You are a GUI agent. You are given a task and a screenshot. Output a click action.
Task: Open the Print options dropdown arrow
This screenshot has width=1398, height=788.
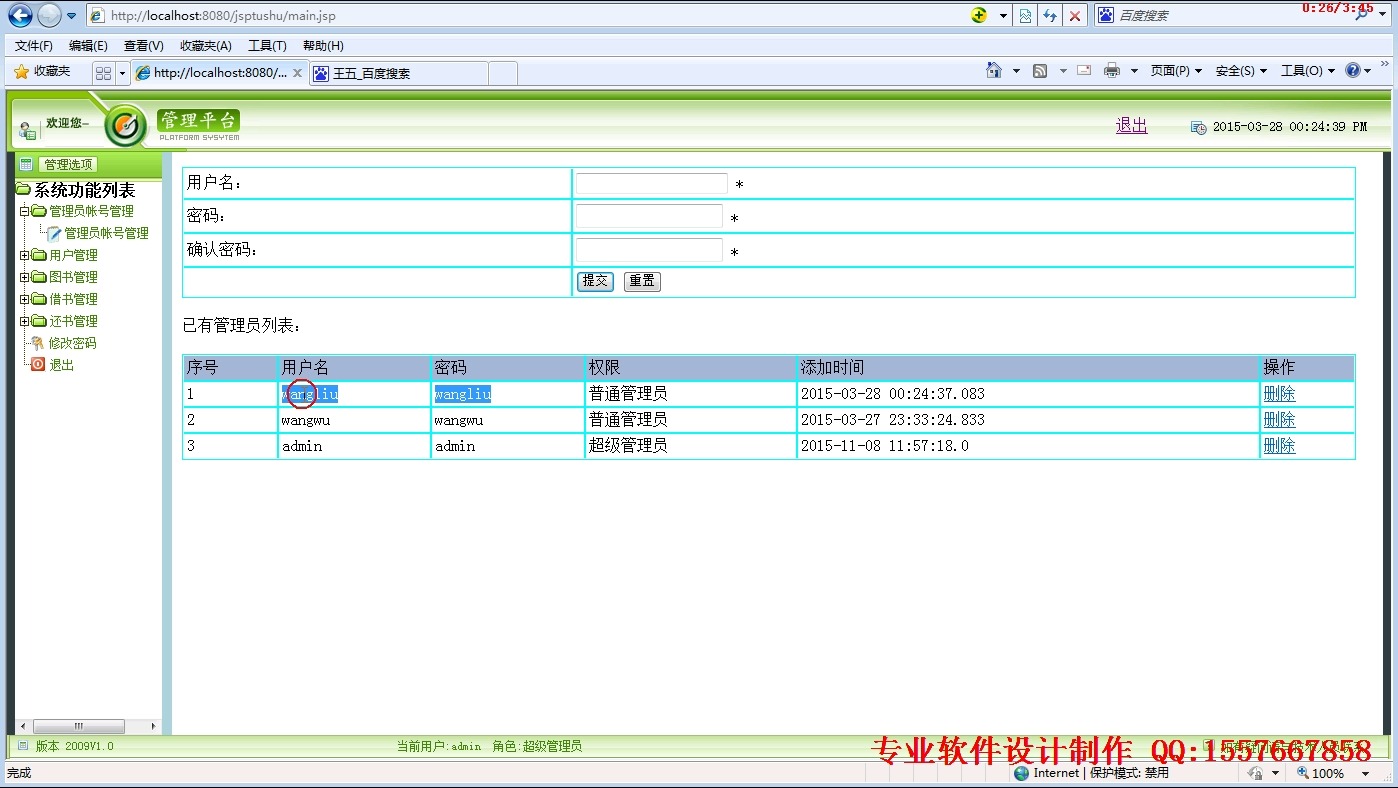(x=1134, y=71)
